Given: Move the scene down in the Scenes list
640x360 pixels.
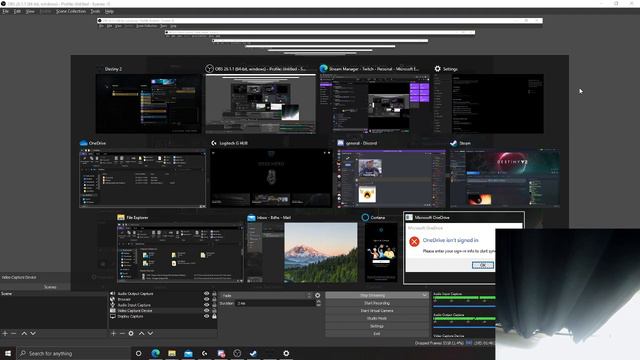Looking at the screenshot, I should [33, 333].
